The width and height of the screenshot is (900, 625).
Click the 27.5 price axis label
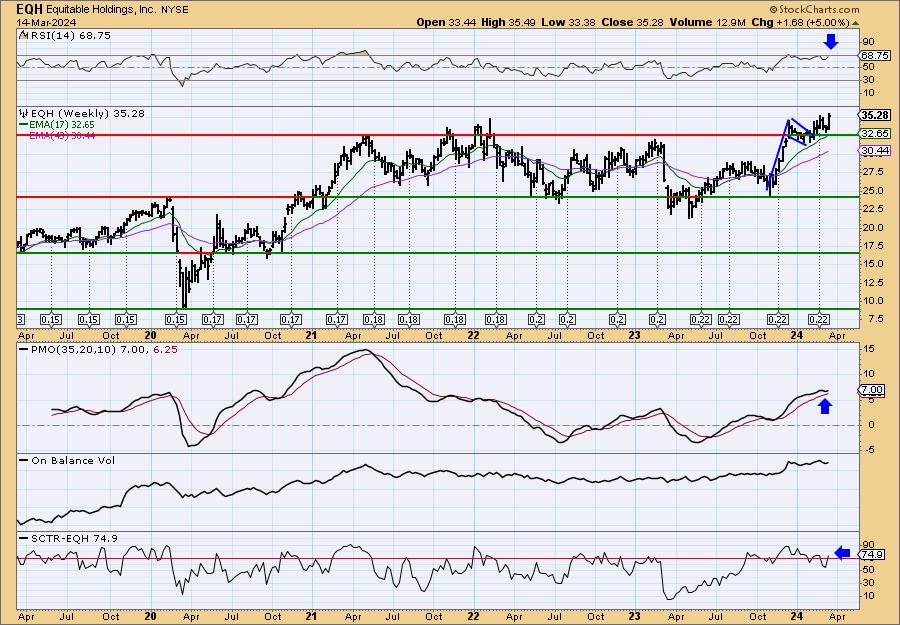point(872,172)
